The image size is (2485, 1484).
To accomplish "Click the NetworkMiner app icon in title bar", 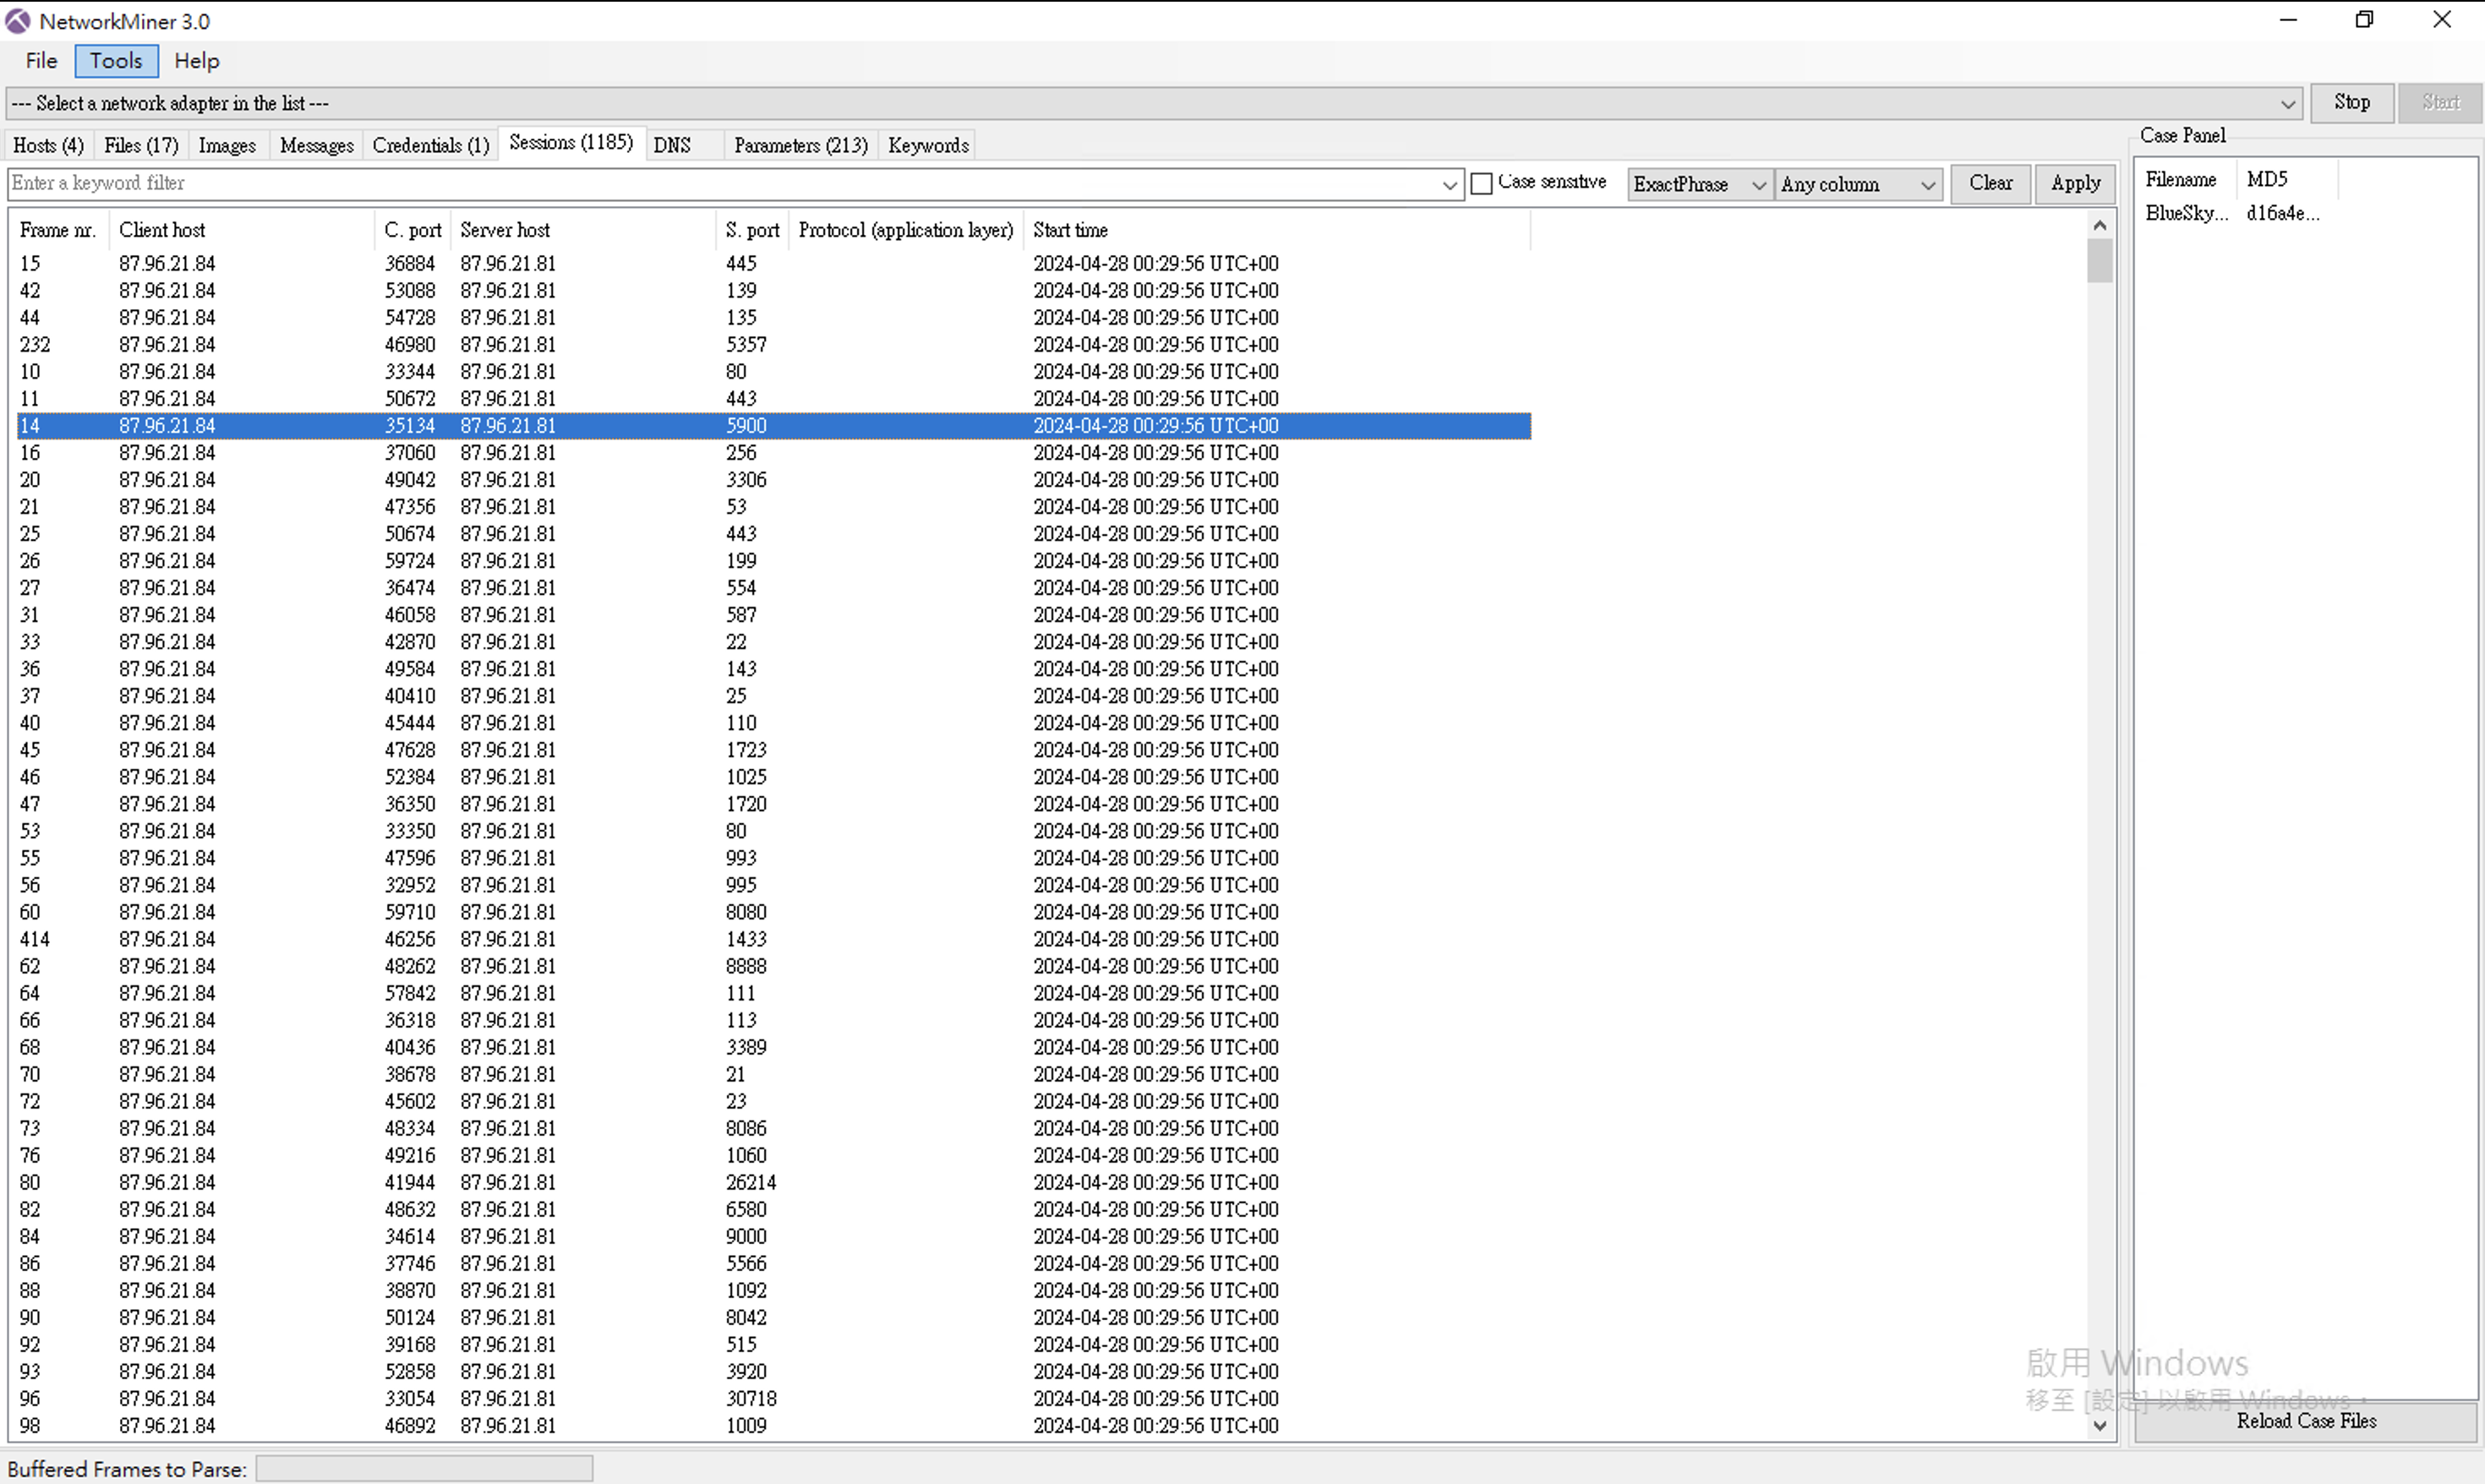I will click(x=18, y=21).
